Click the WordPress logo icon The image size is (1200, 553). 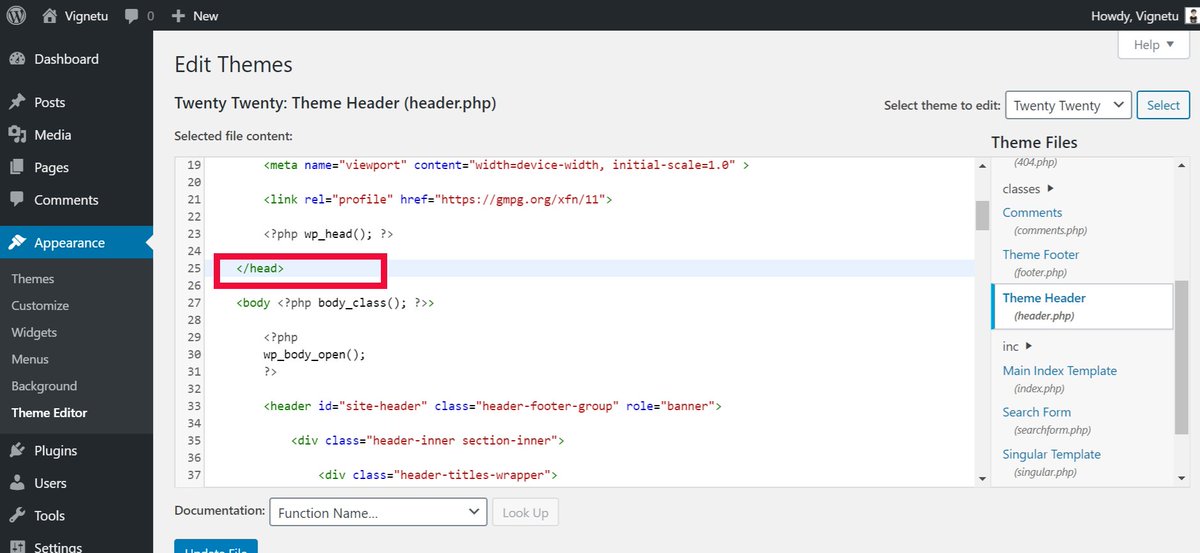[16, 16]
